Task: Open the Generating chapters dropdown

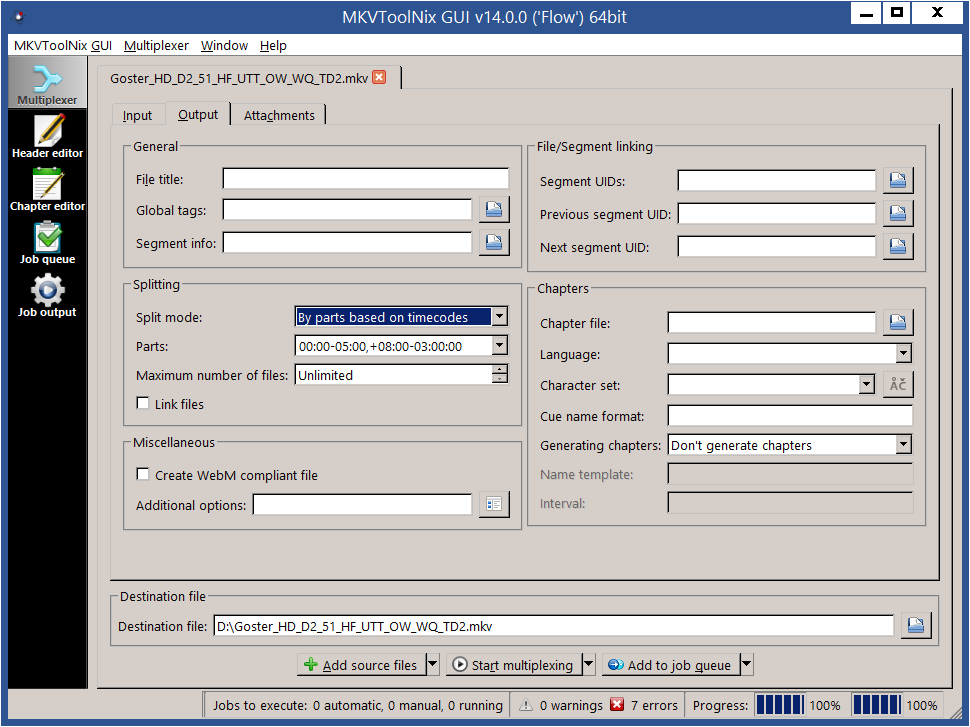Action: pyautogui.click(x=904, y=444)
